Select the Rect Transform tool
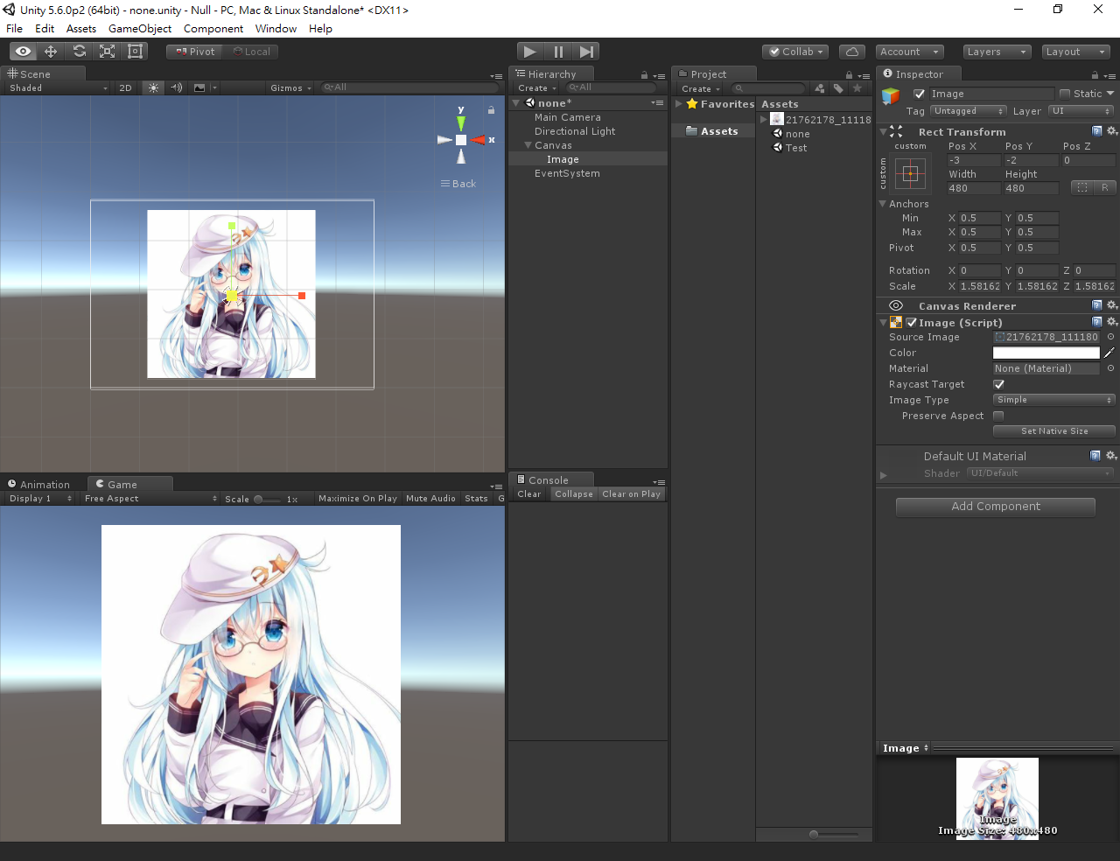Viewport: 1120px width, 861px height. point(135,51)
